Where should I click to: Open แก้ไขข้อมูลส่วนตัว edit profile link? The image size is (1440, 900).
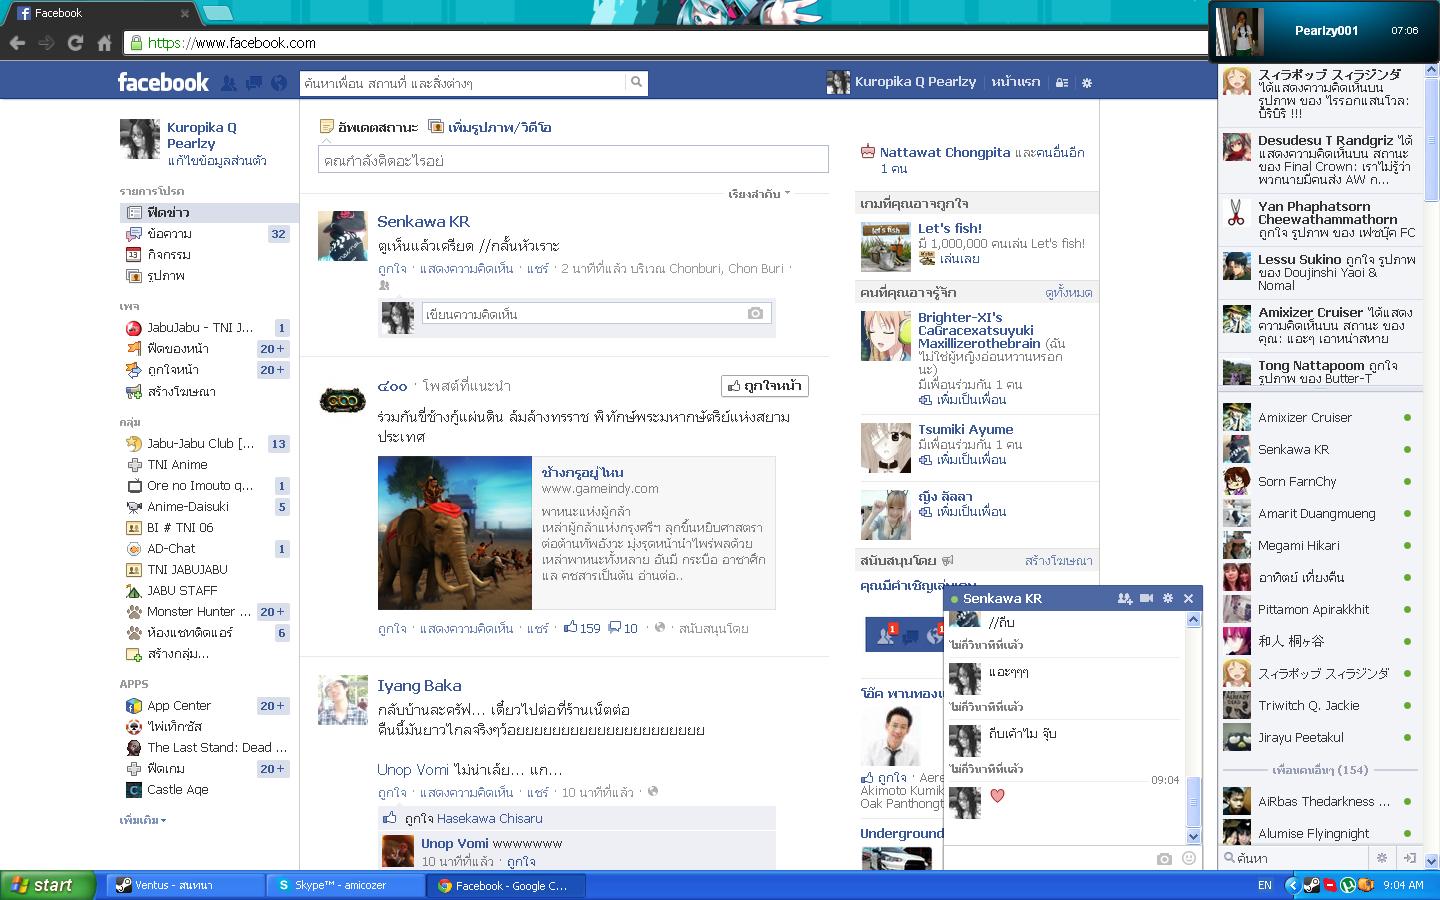(217, 161)
